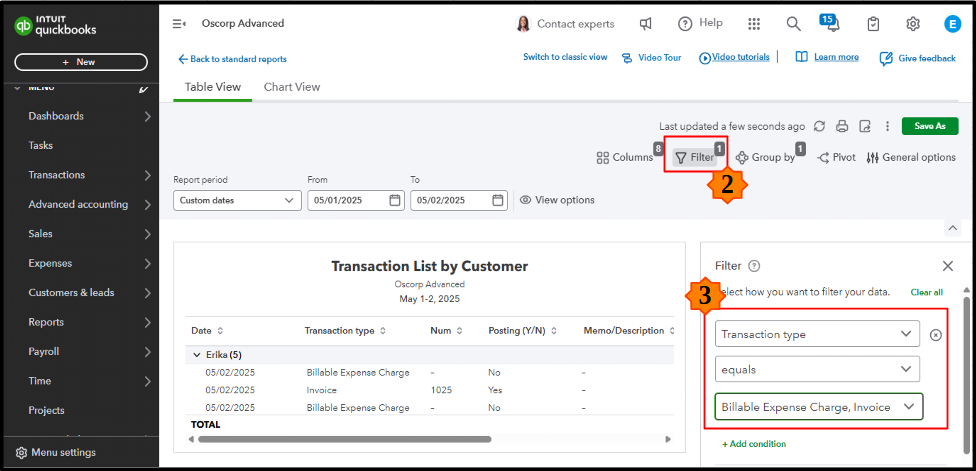Edit the menu with pencil icon
Image resolution: width=976 pixels, height=471 pixels.
[144, 88]
